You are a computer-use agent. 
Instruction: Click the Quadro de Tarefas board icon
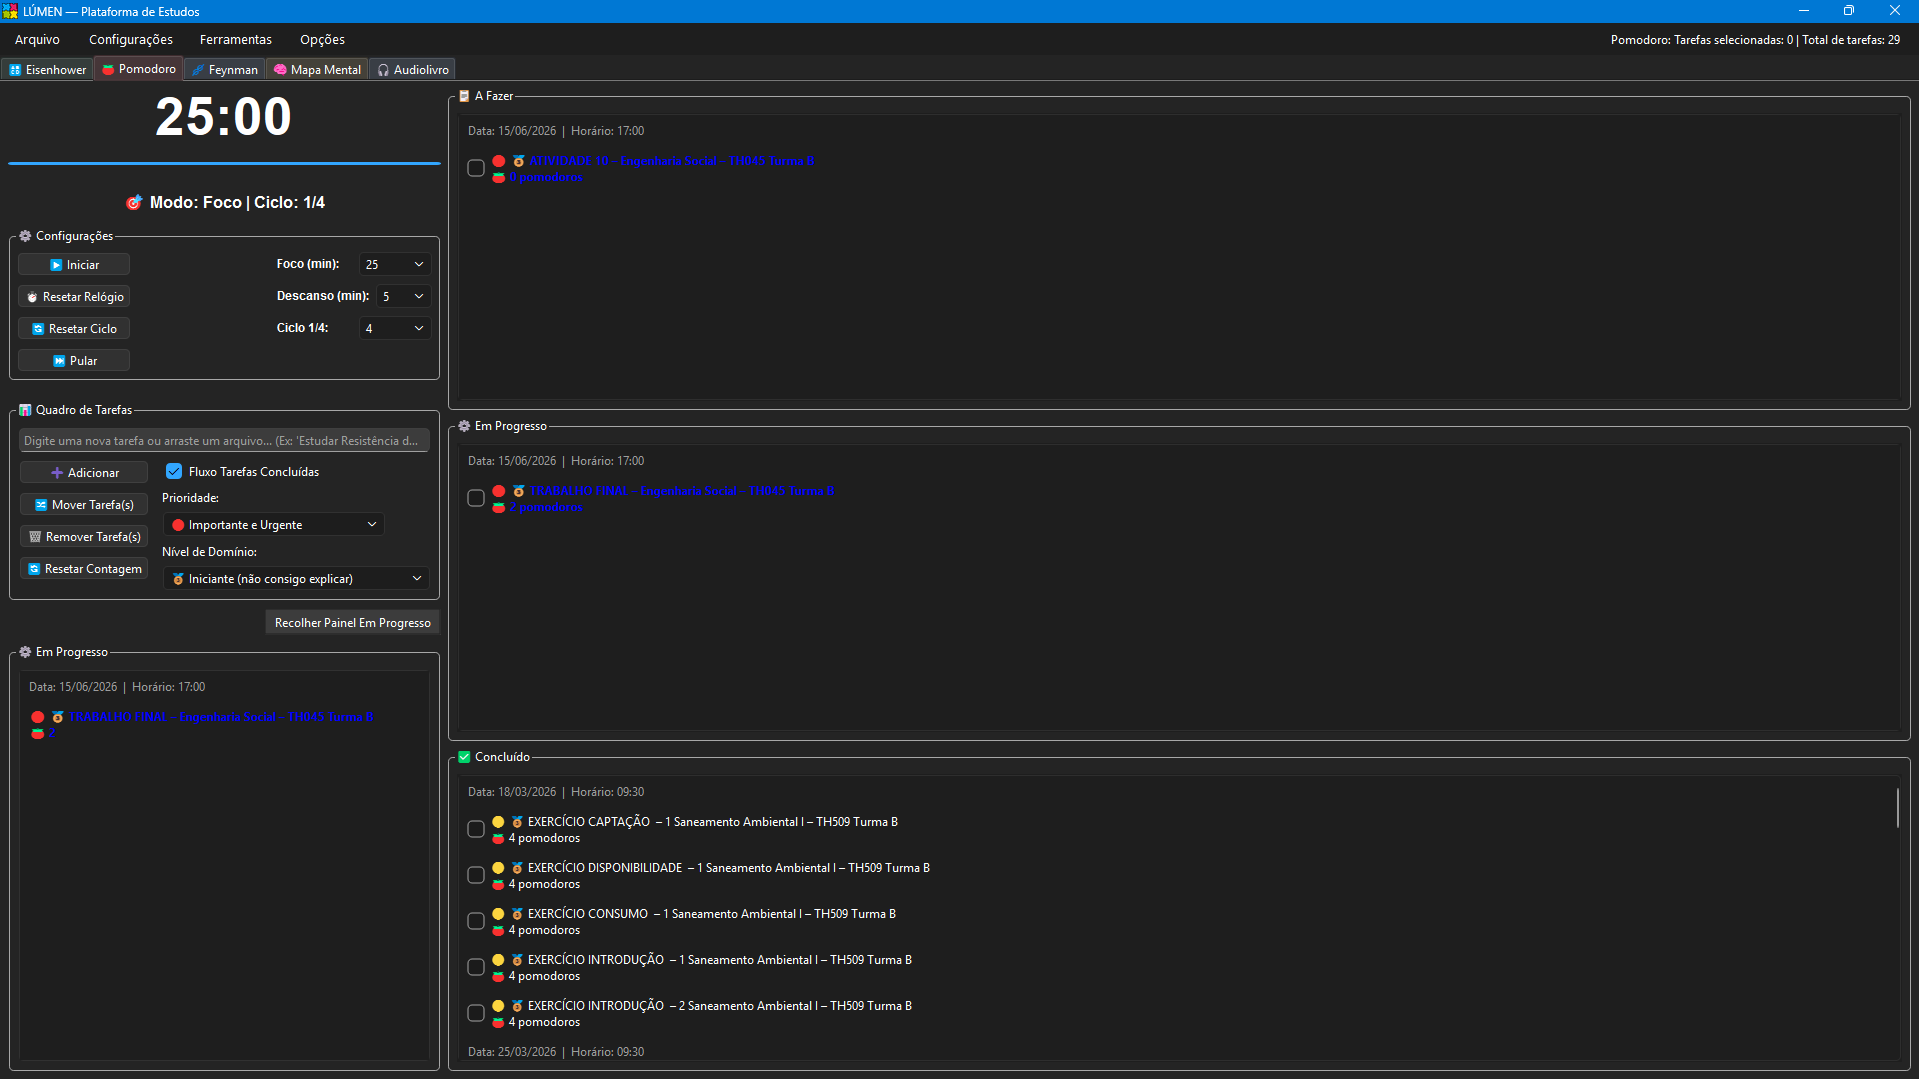coord(25,410)
